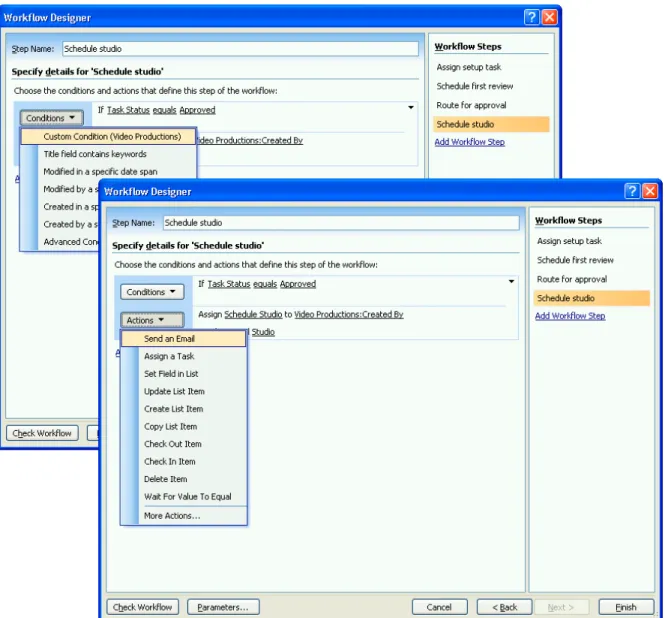
Task: Click the Finish button
Action: click(626, 607)
